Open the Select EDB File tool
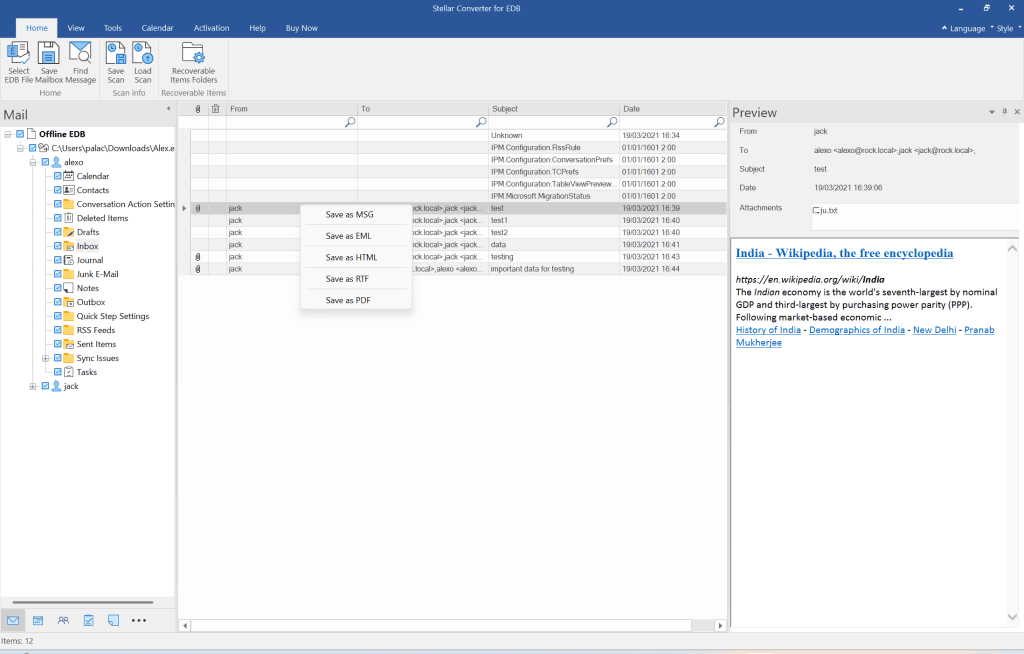 (x=18, y=62)
